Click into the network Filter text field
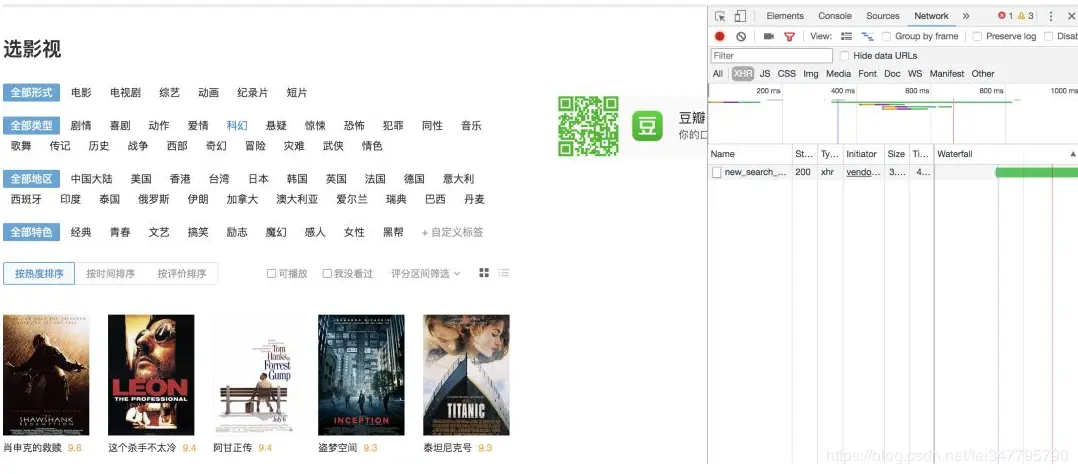Viewport: 1078px width, 474px height. click(772, 56)
